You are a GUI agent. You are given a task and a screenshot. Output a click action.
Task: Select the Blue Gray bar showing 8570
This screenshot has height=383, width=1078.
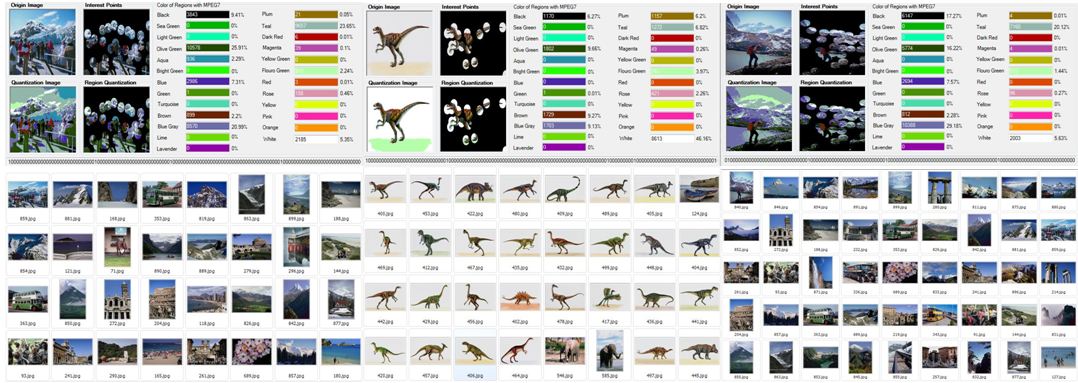pos(206,127)
